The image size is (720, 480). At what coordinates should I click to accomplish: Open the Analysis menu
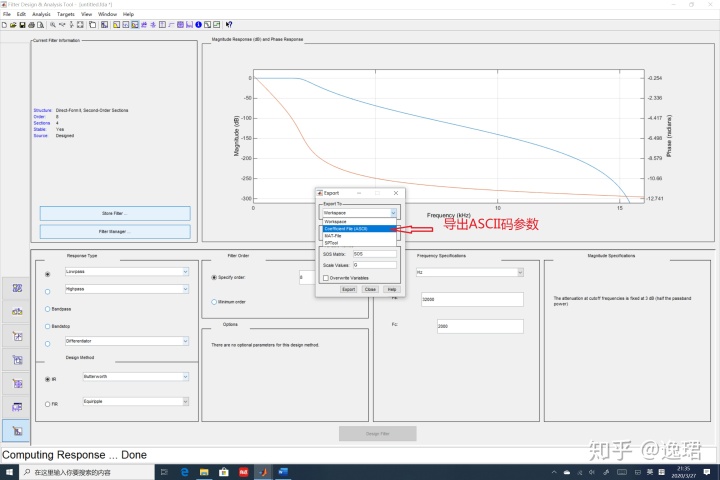click(41, 14)
